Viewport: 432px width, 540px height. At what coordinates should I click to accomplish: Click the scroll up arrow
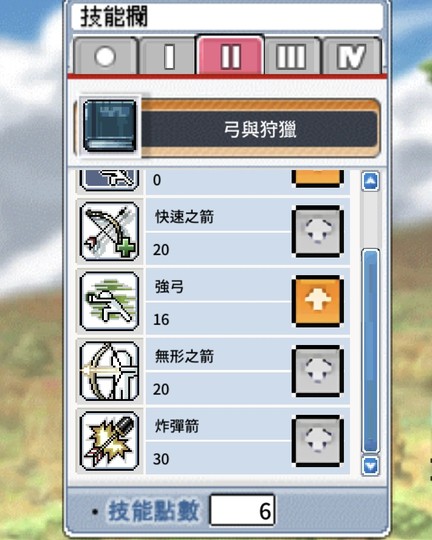[370, 181]
